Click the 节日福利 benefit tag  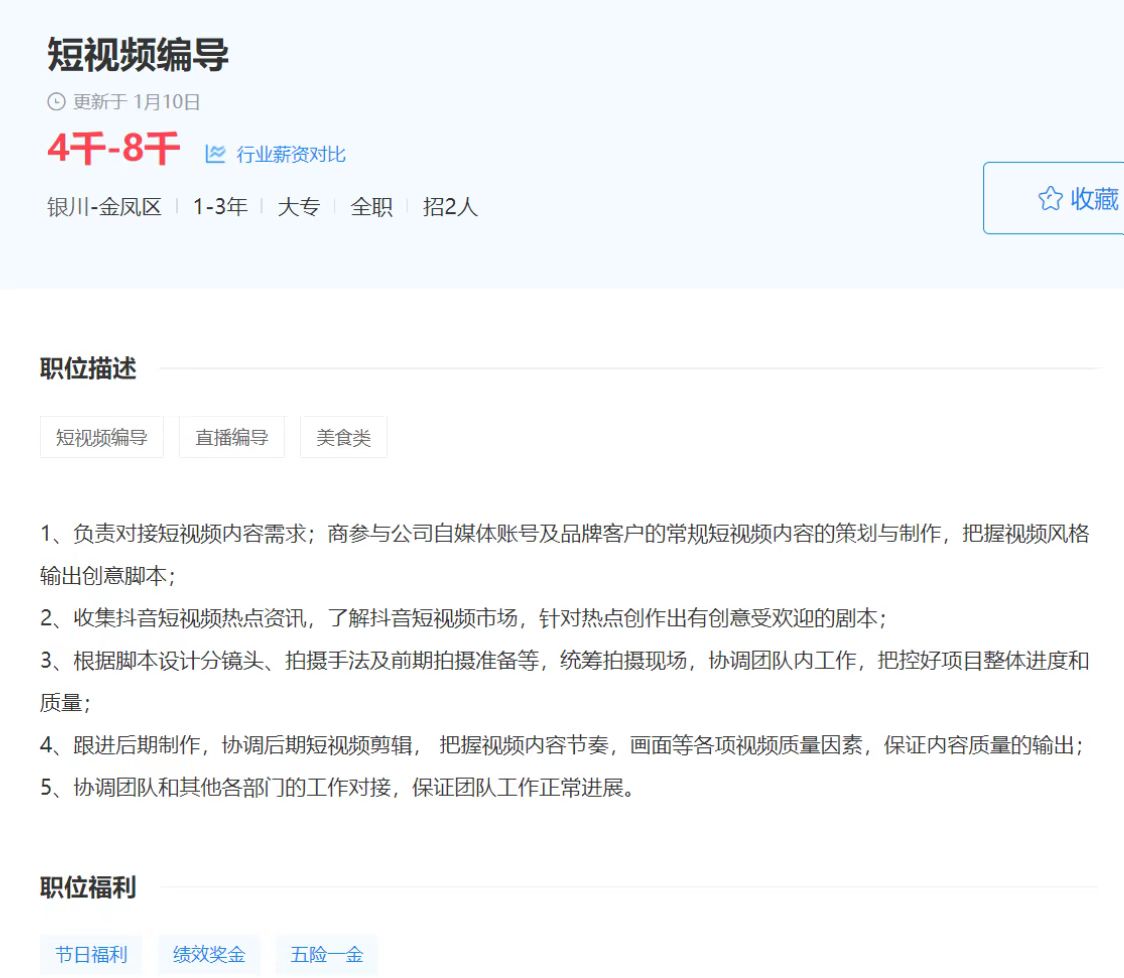pos(91,954)
